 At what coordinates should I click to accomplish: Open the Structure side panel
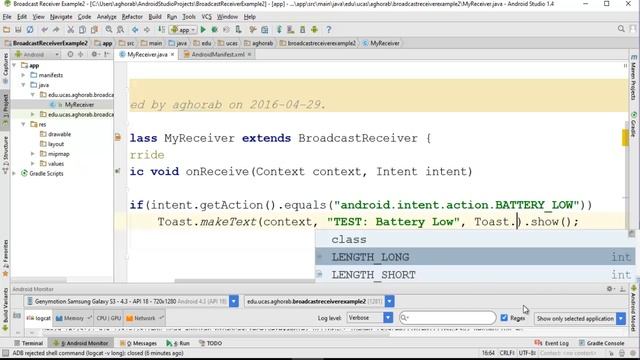coord(5,155)
